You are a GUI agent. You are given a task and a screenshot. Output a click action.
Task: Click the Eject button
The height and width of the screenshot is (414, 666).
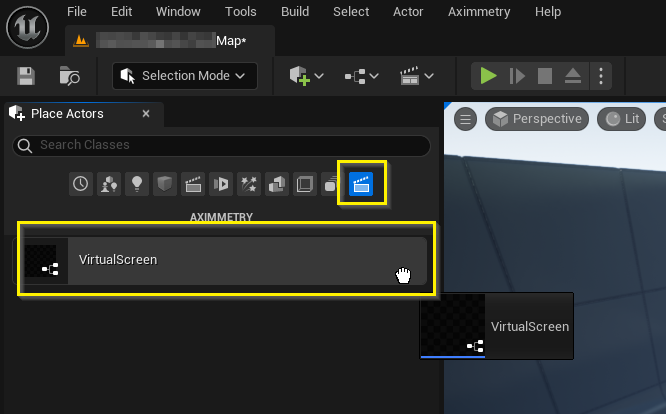[x=573, y=76]
